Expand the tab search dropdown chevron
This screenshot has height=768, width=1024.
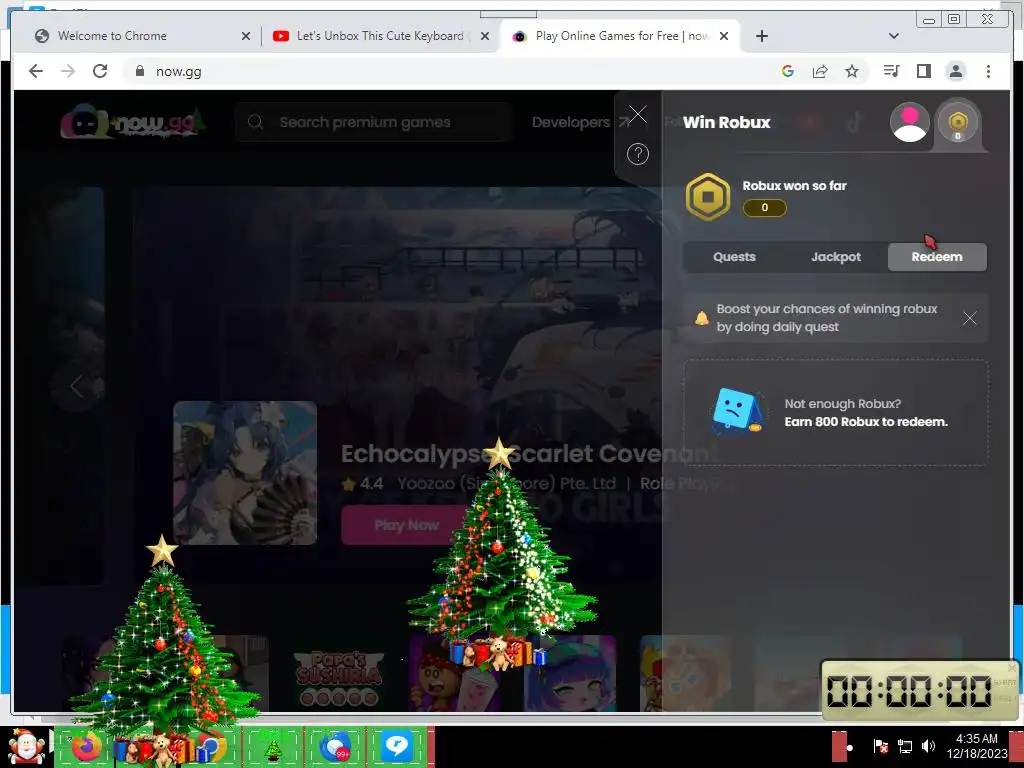[x=894, y=36]
